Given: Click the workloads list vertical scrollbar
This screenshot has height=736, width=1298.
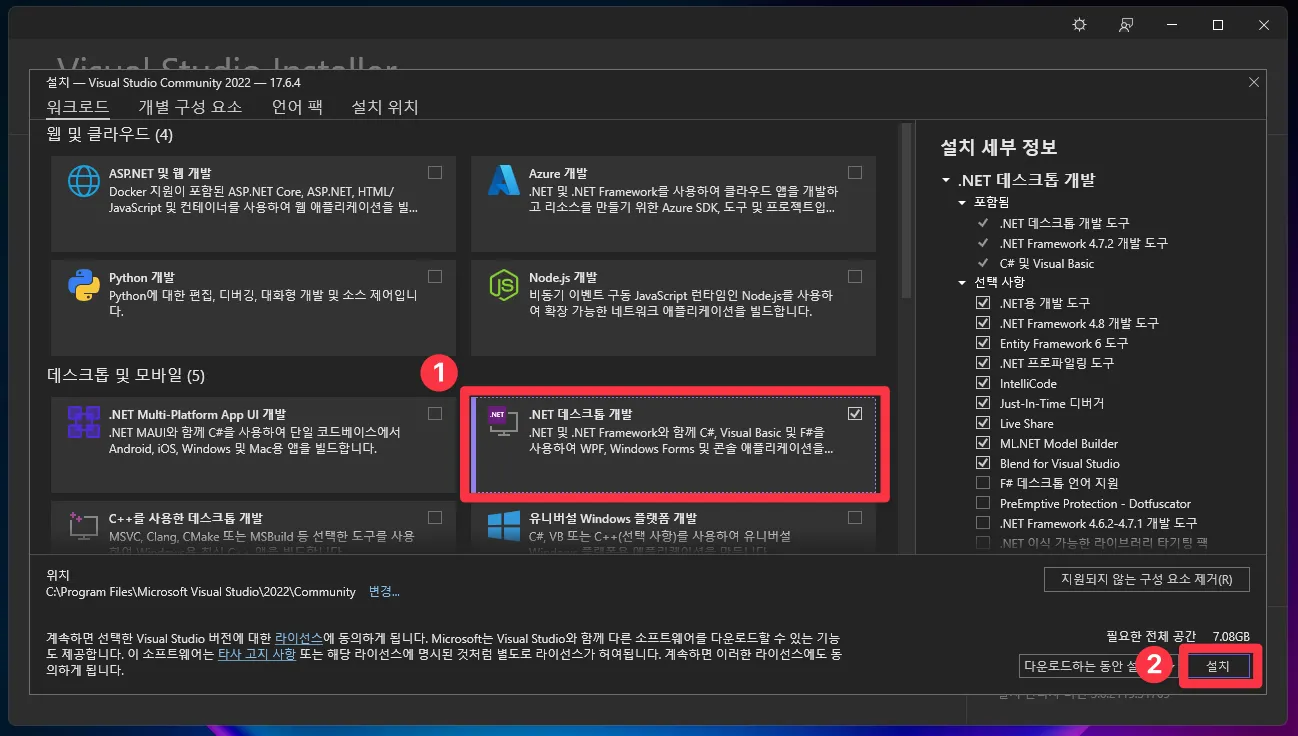Looking at the screenshot, I should pyautogui.click(x=906, y=212).
